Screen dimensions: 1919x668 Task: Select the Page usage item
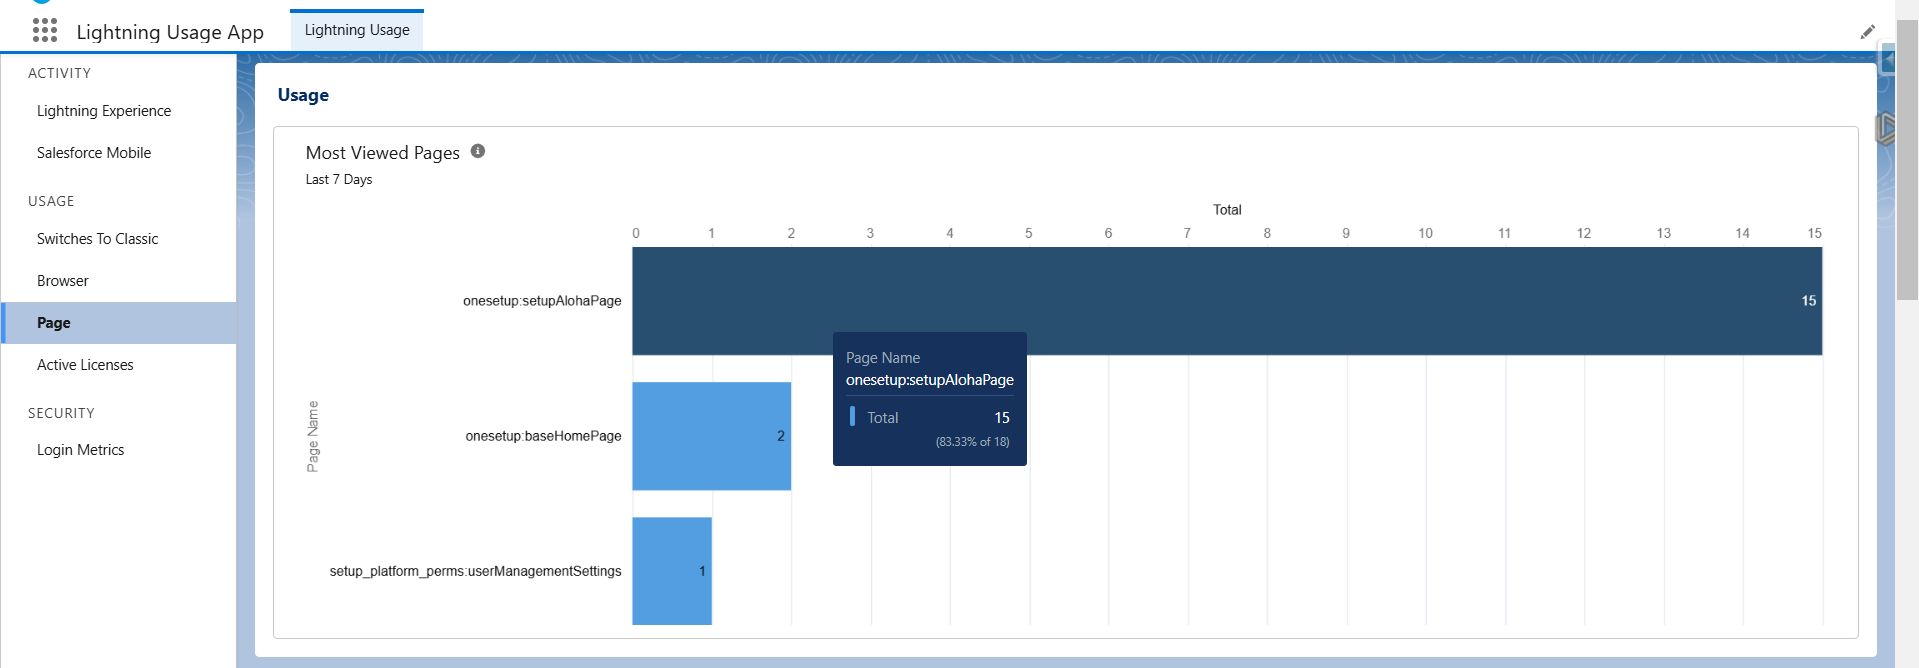pos(118,323)
